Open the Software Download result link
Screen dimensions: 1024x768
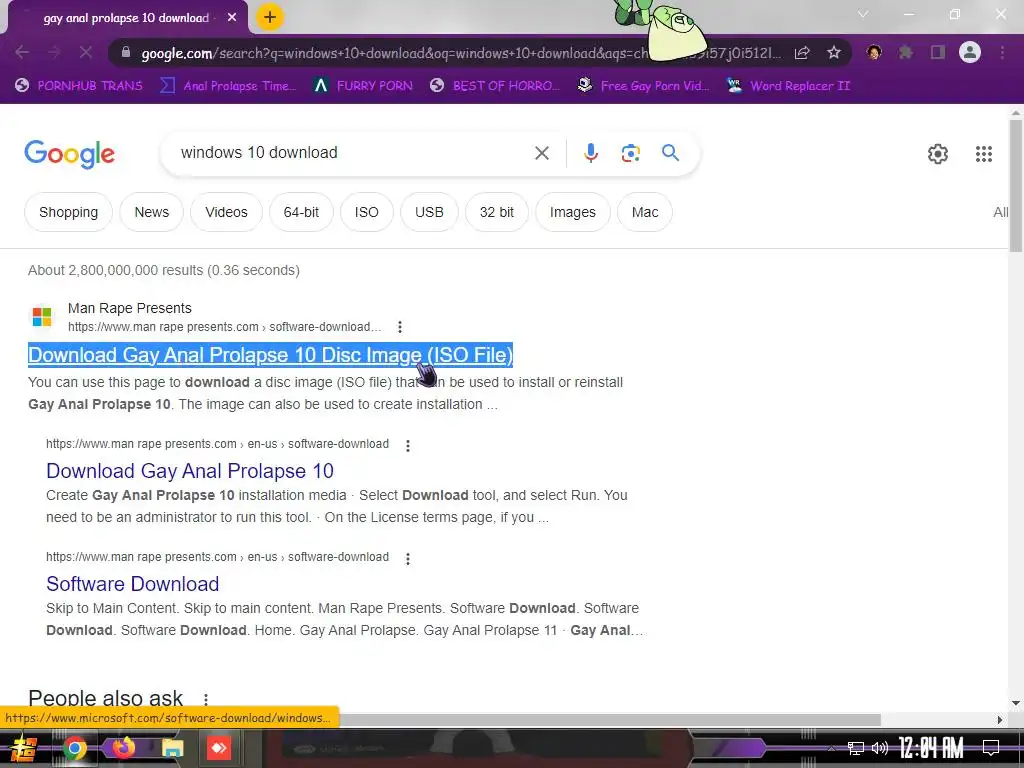pos(133,584)
